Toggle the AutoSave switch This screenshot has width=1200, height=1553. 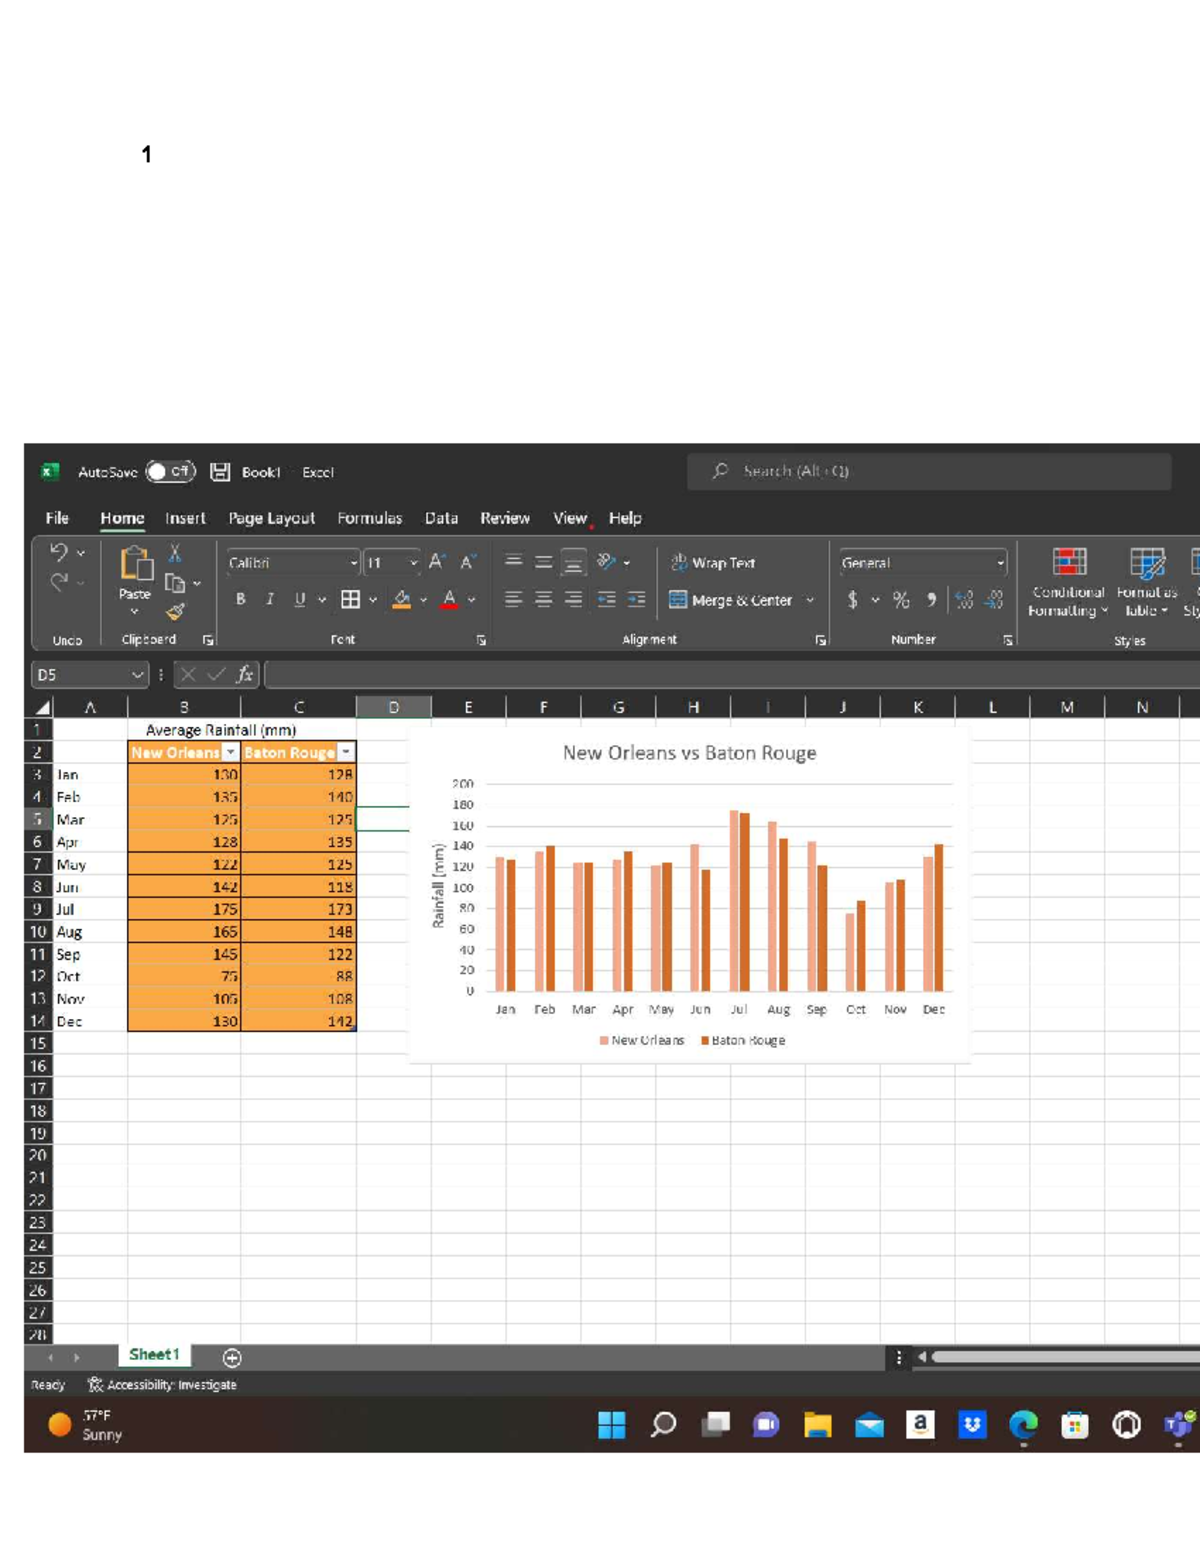170,471
